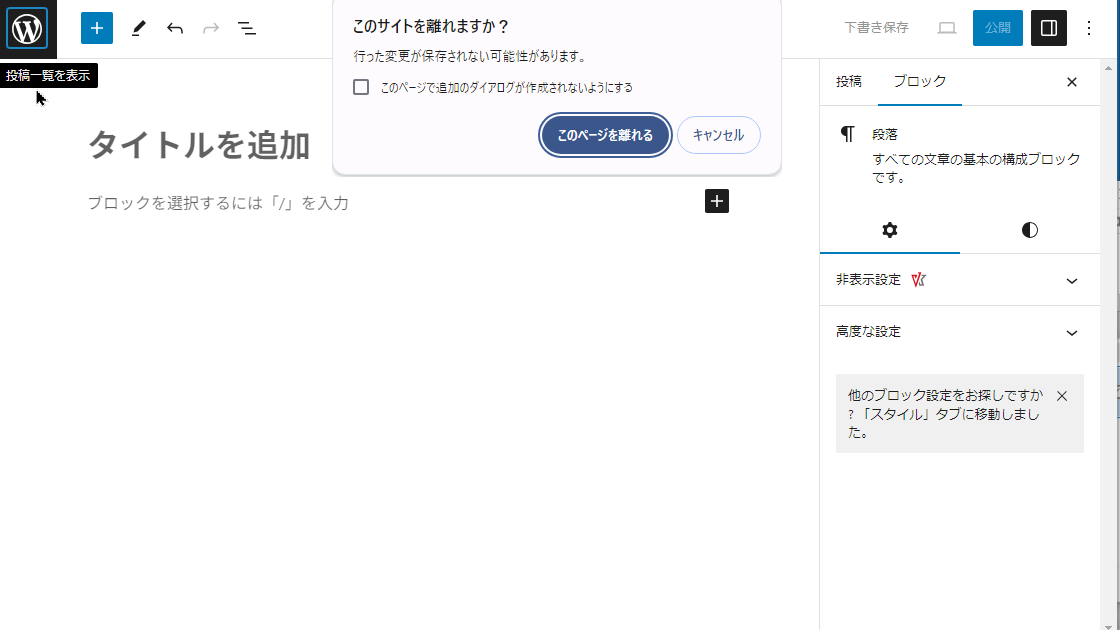
Task: Click the このページを離れる button
Action: (605, 135)
